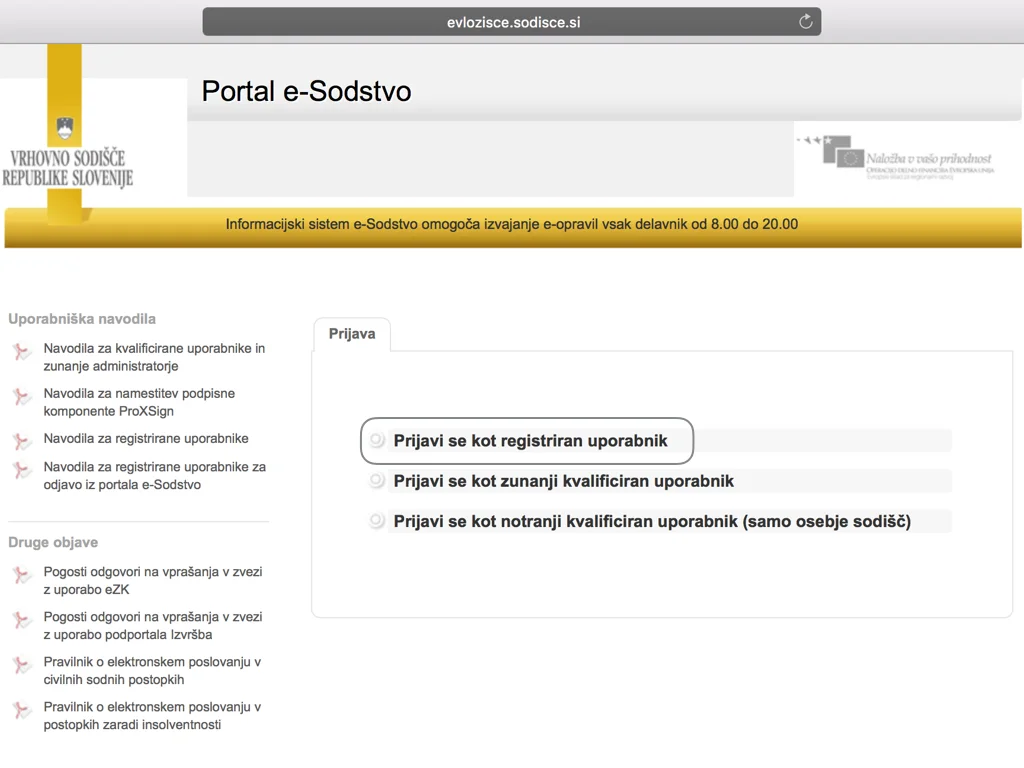Open PDF icon for civilnih sodnih postopkih pravilnik
Image resolution: width=1024 pixels, height=768 pixels.
(x=22, y=665)
